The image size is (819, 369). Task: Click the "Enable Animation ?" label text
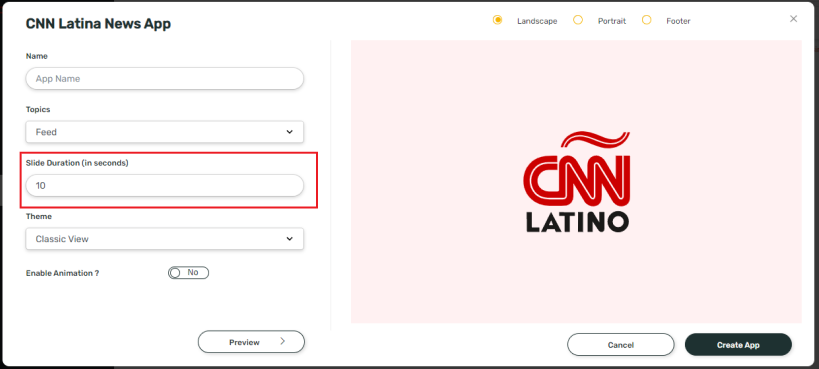(63, 273)
